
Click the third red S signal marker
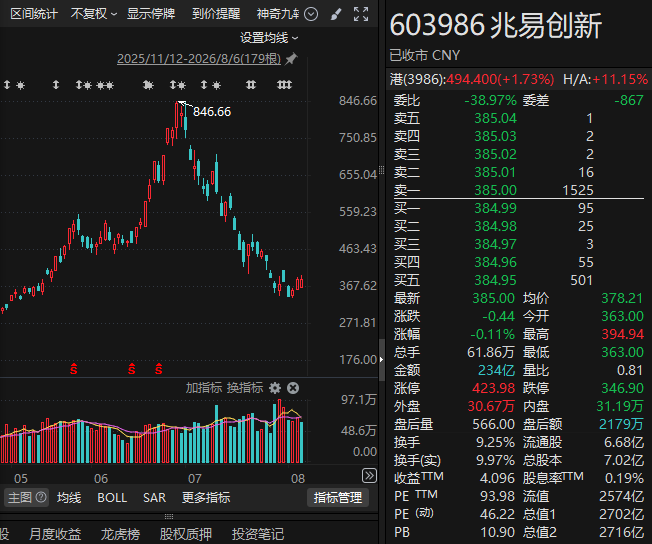point(158,368)
